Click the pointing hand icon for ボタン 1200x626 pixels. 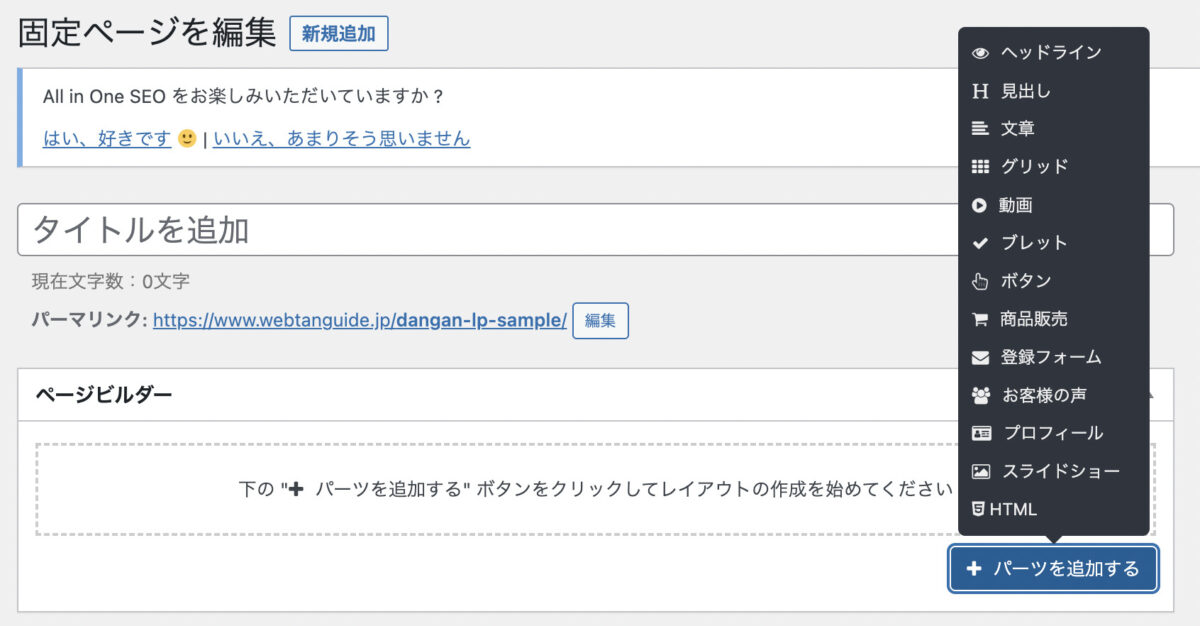click(x=980, y=281)
